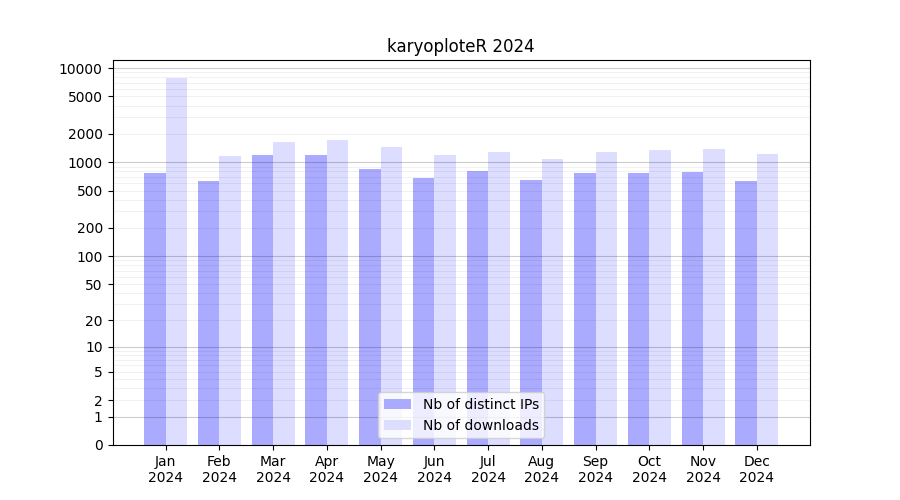Click the 100 y-axis tick label
Screen dimensions: 900x500
(89, 256)
